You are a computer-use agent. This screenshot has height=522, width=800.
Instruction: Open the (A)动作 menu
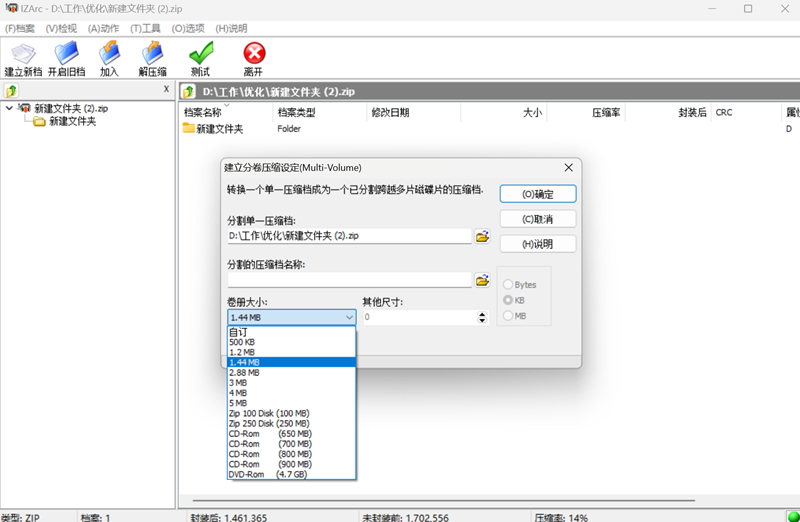[104, 29]
